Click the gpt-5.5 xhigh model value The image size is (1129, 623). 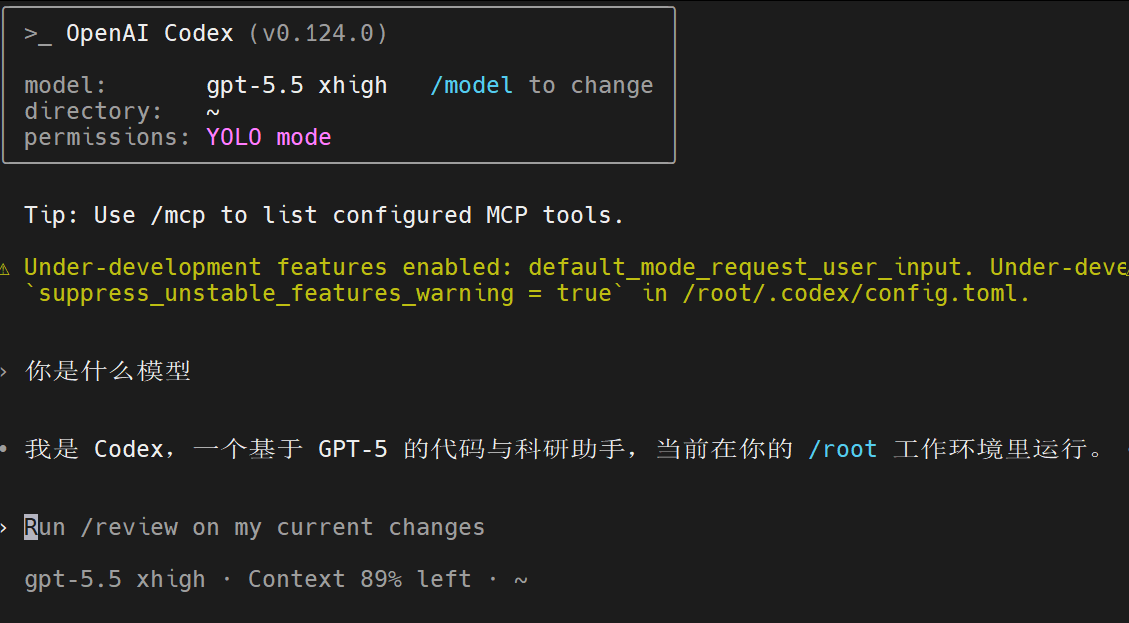[x=297, y=86]
